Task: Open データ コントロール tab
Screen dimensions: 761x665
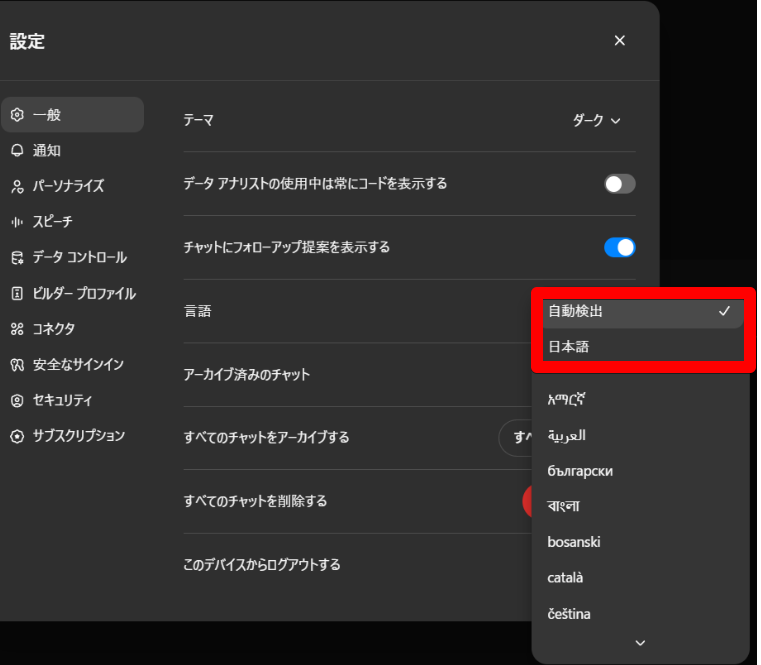Action: pyautogui.click(x=73, y=257)
